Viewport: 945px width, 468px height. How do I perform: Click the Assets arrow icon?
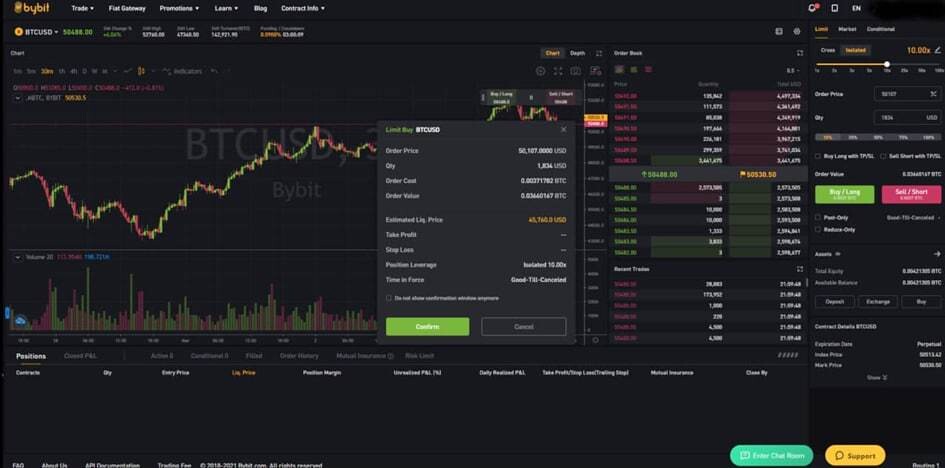[x=937, y=254]
